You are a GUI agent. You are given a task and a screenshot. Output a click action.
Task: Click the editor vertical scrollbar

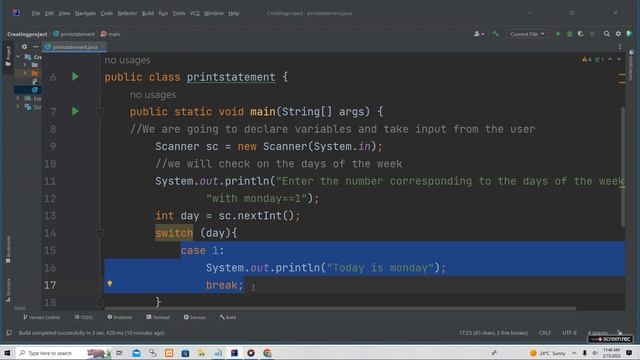tap(622, 167)
